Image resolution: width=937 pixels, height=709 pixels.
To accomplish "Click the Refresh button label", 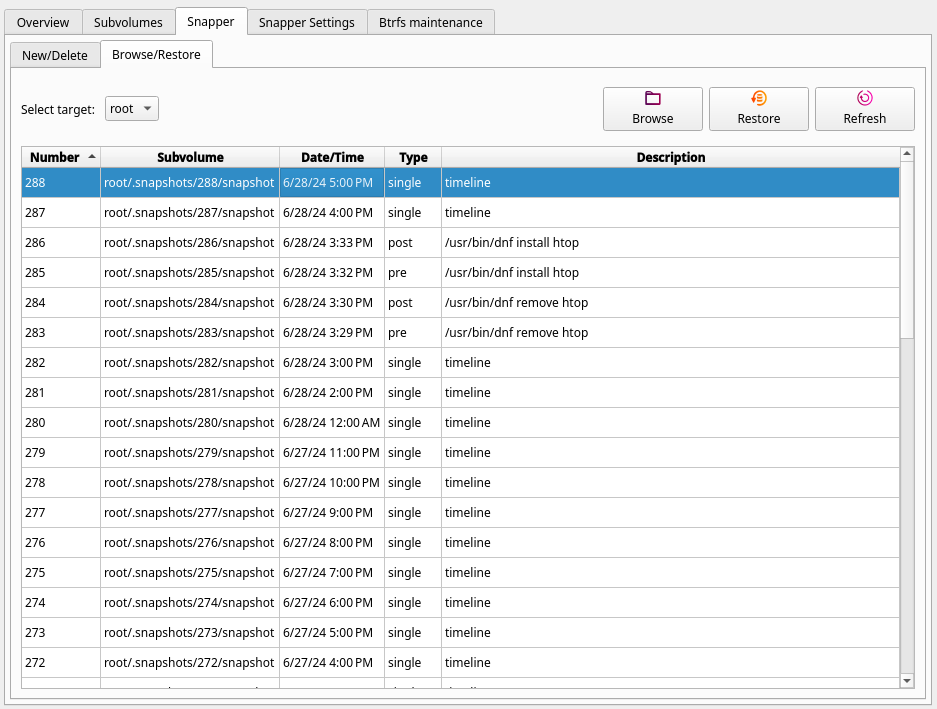I will (865, 118).
